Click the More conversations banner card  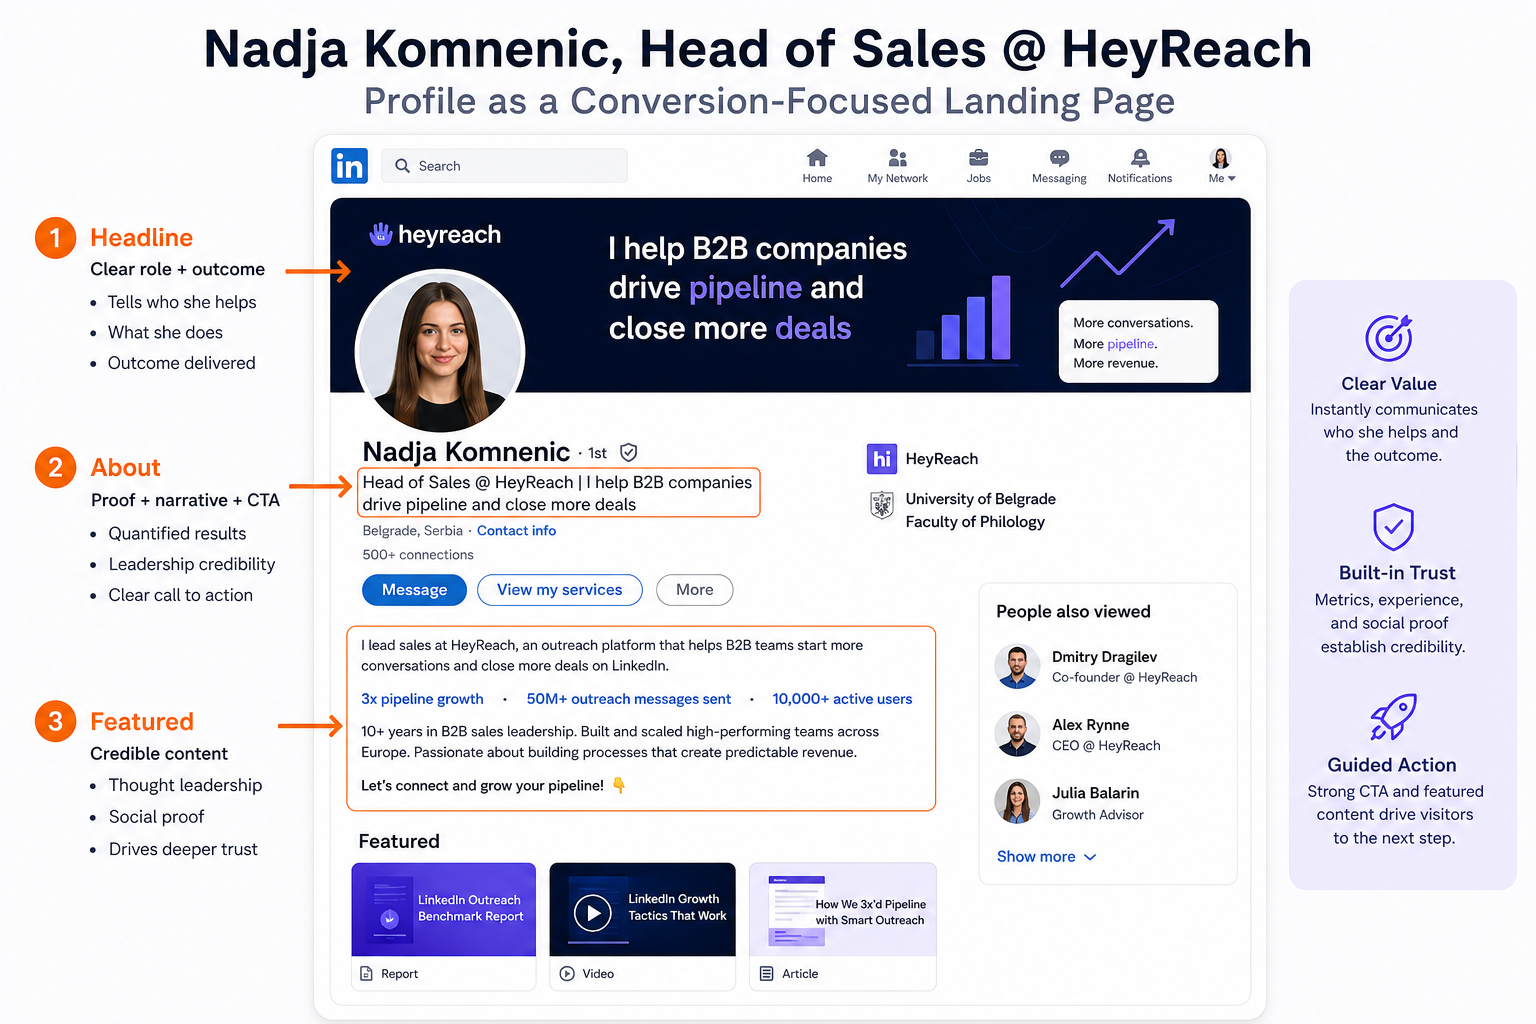(x=1138, y=342)
